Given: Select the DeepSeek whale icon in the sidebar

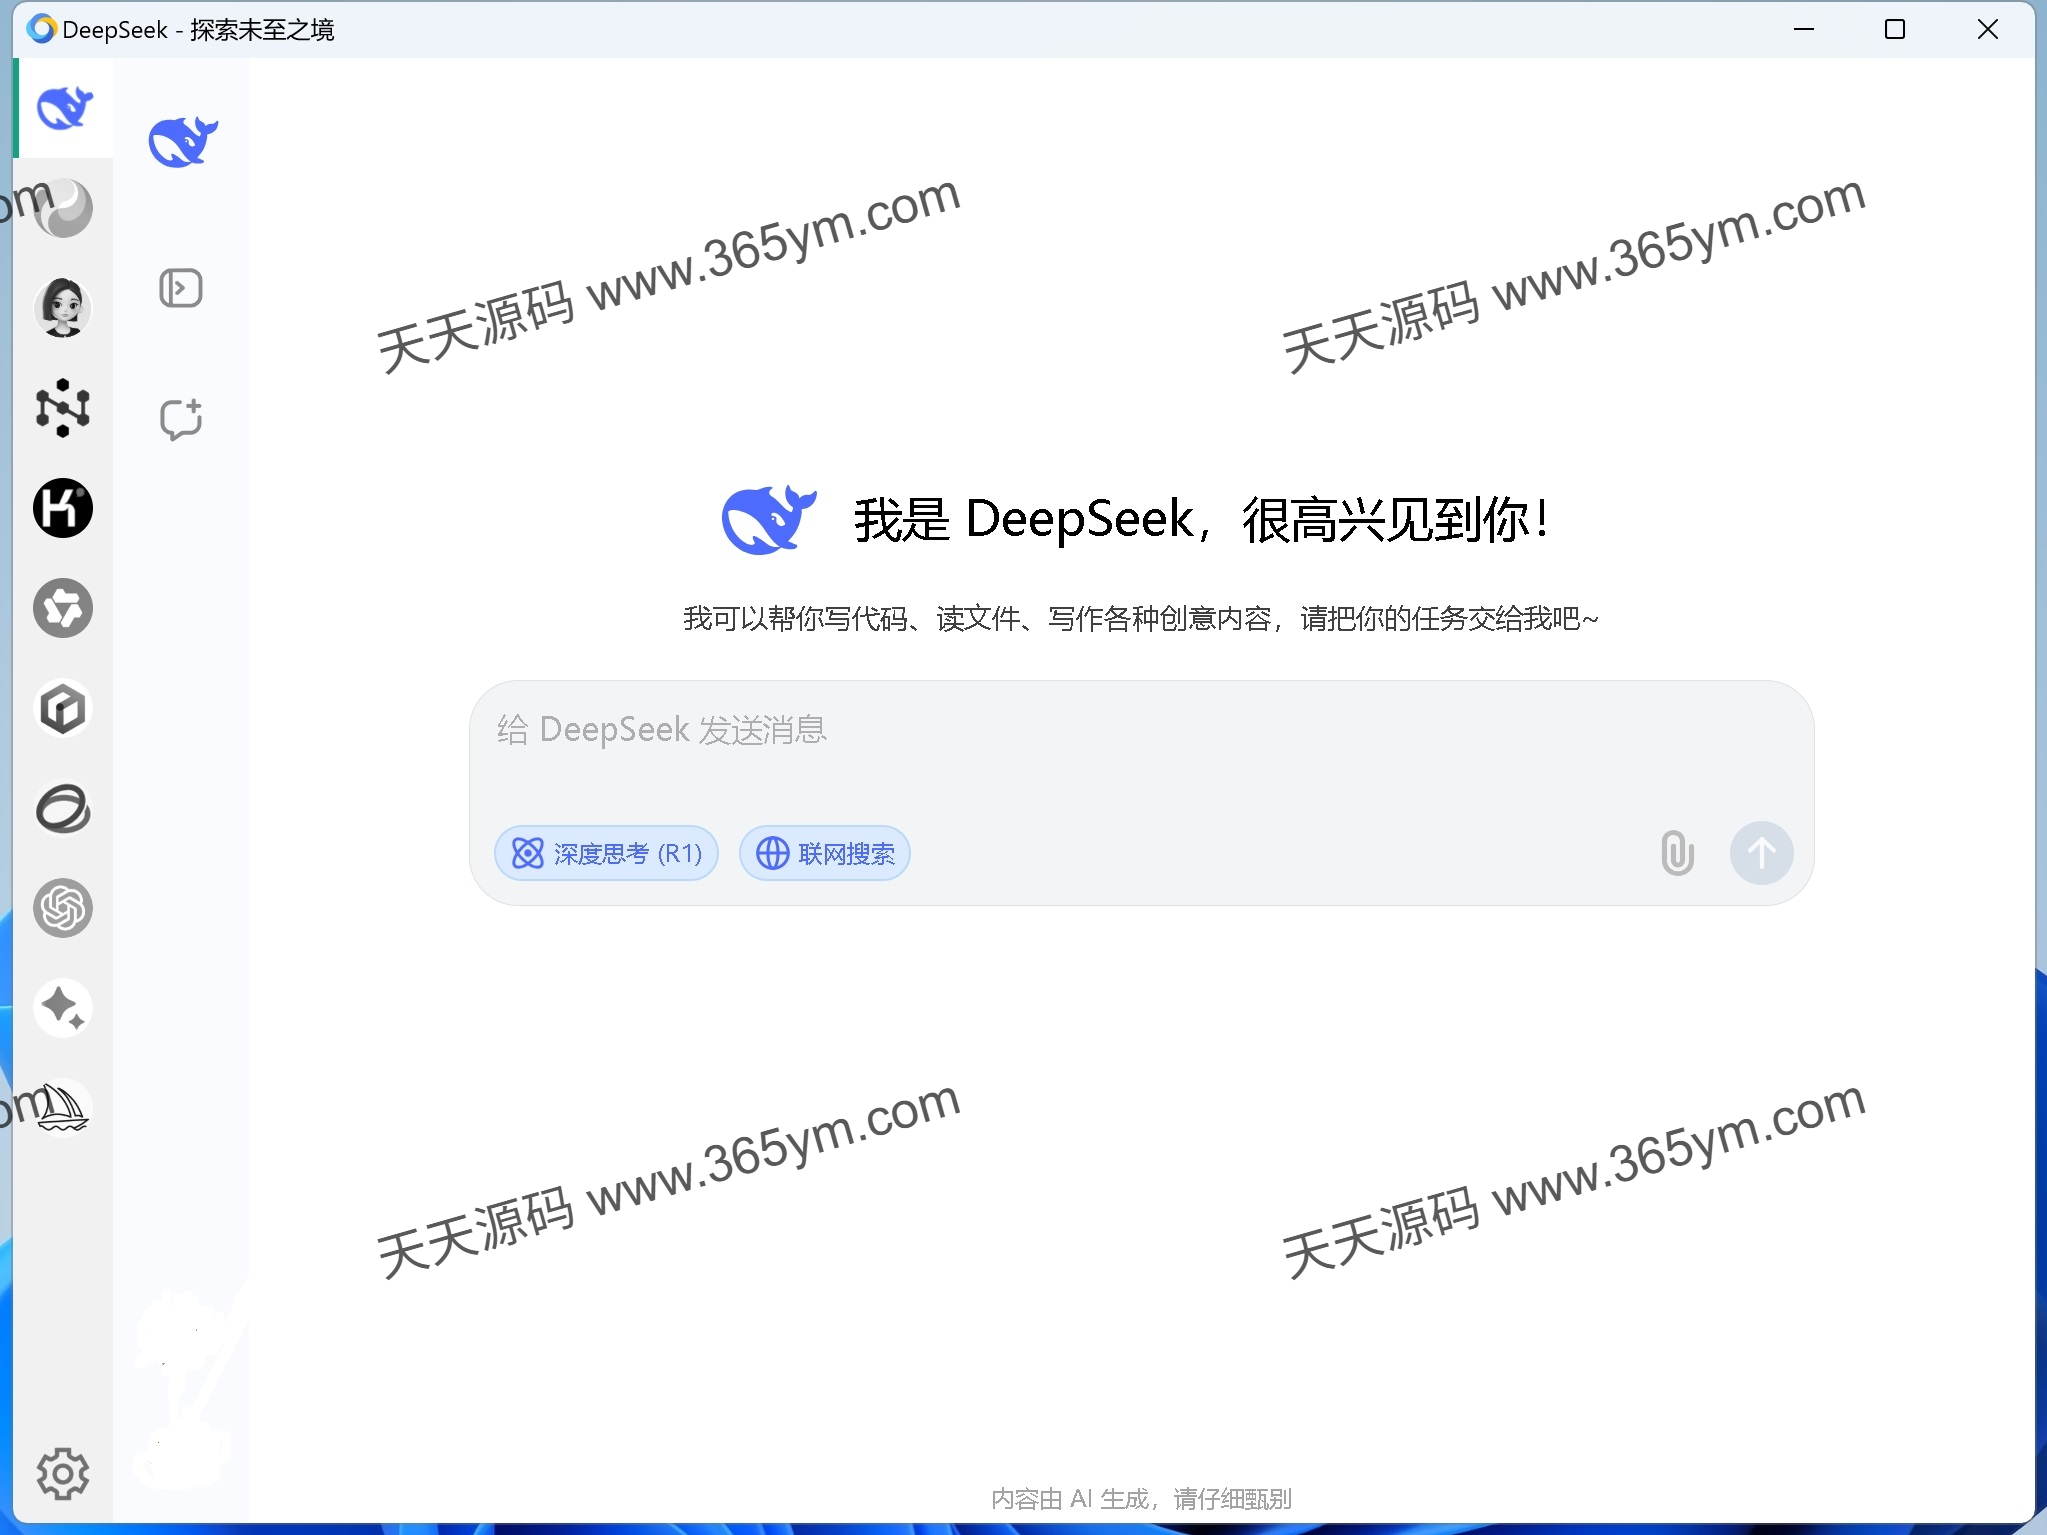Looking at the screenshot, I should [x=64, y=108].
